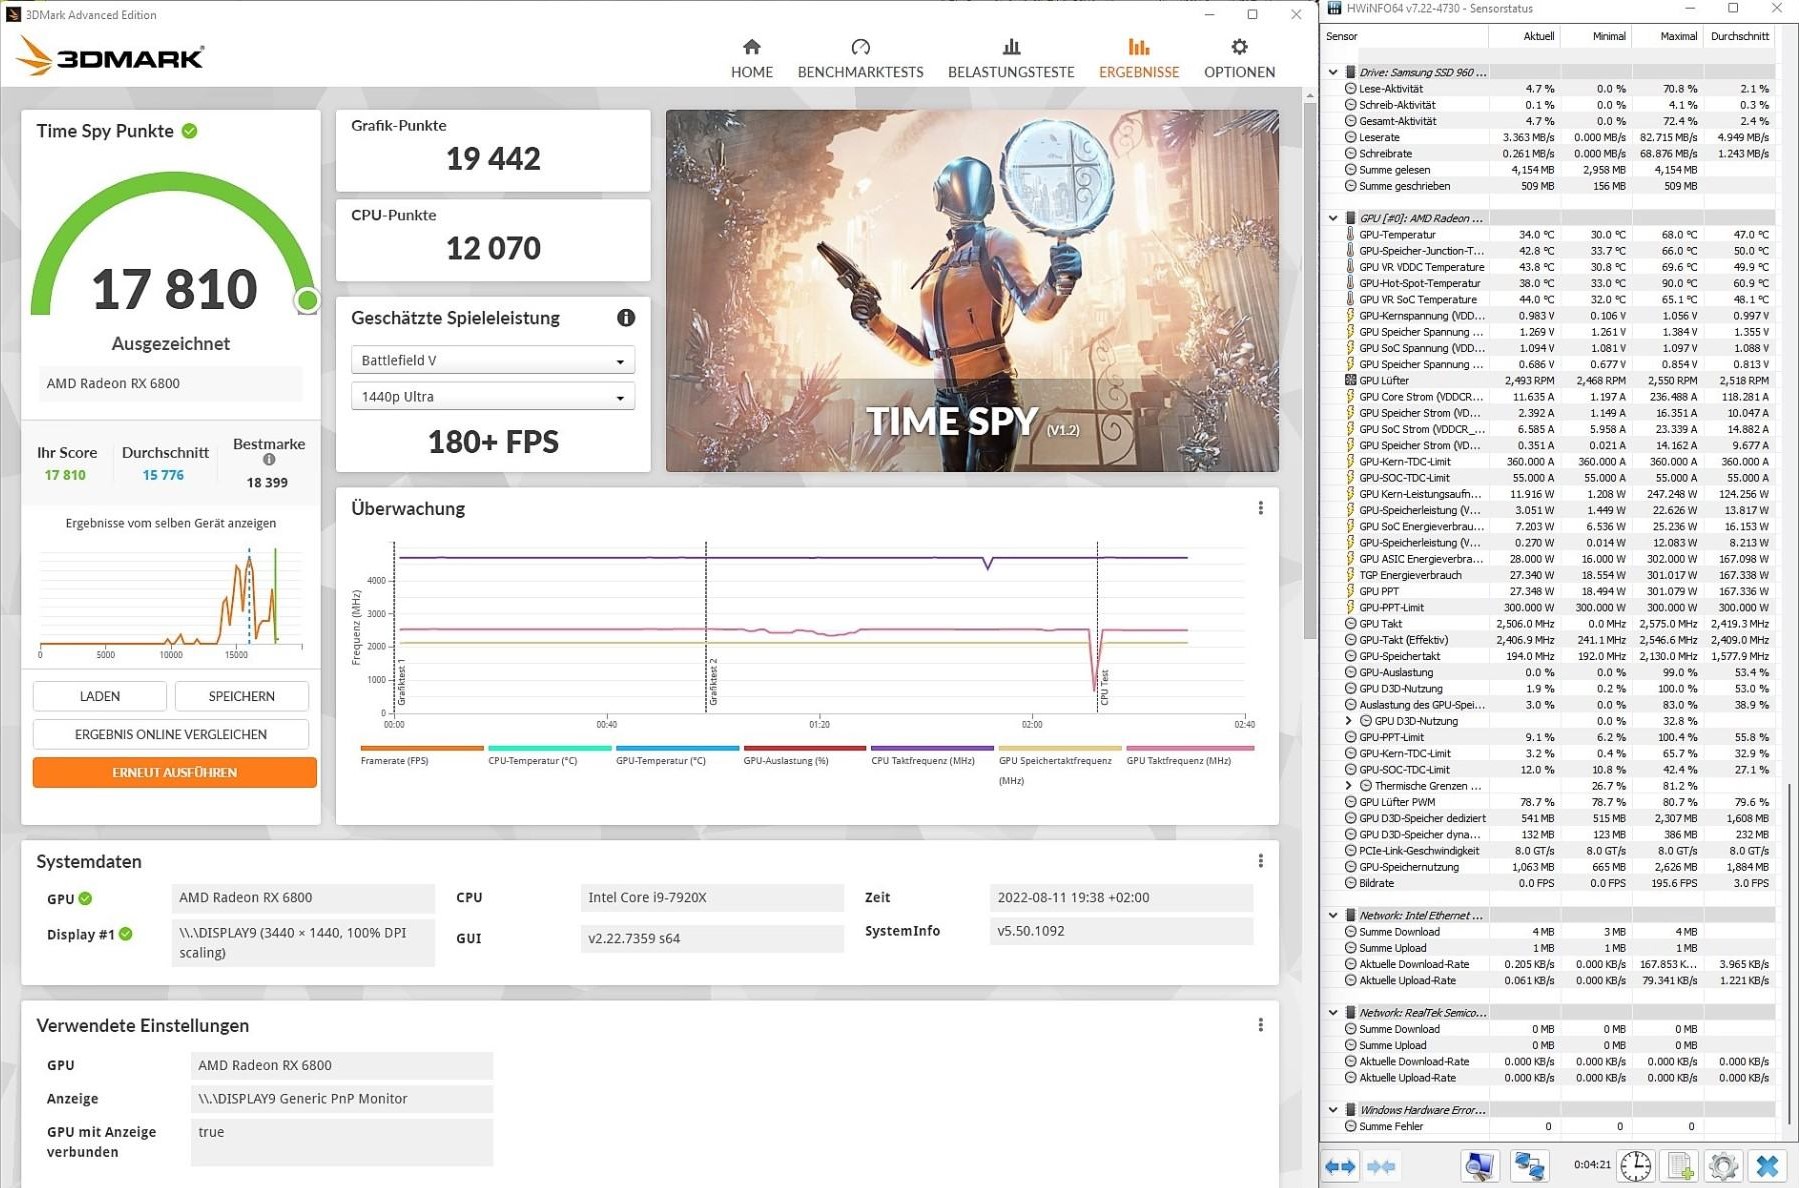
Task: Collapse the Windows Hardware Error sensor group
Action: coord(1333,1110)
